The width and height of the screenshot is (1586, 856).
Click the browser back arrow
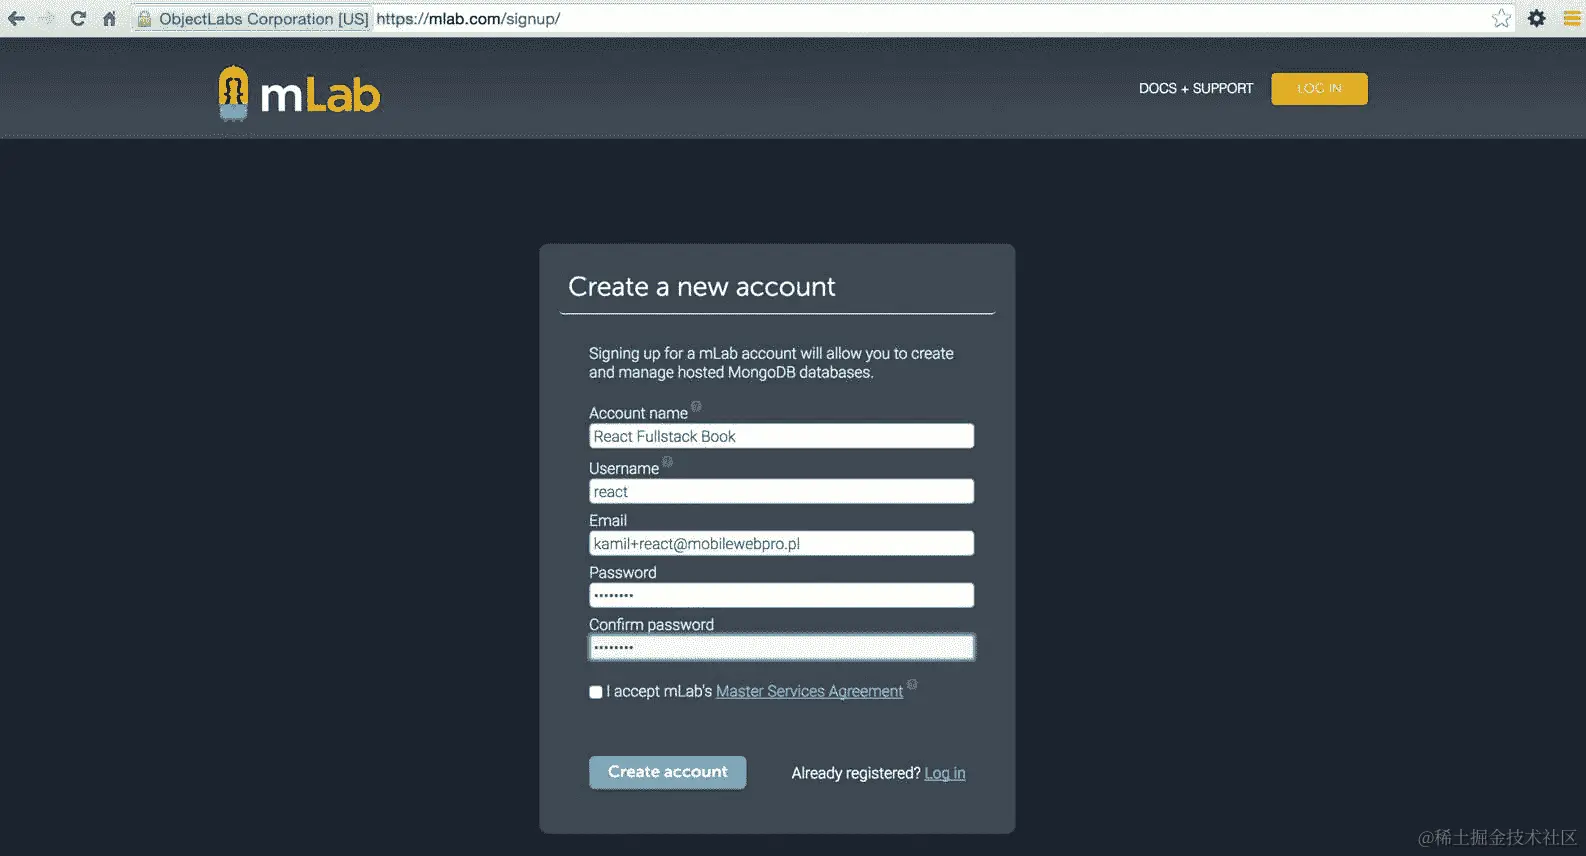(x=16, y=18)
